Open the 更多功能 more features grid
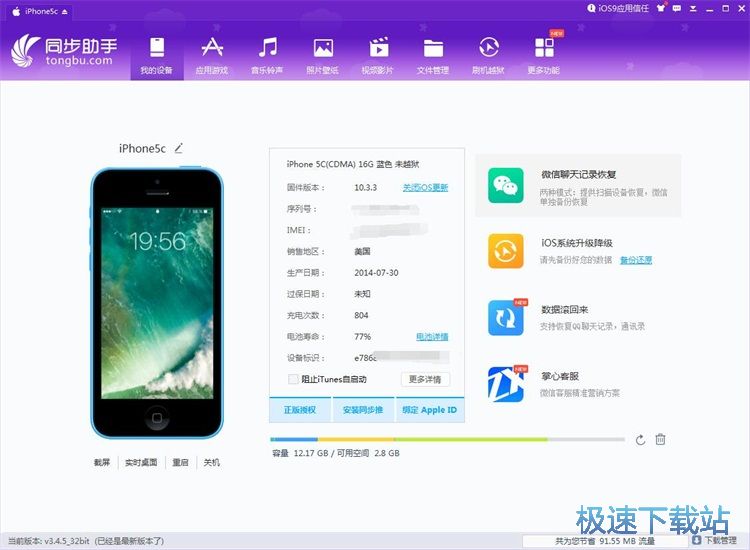This screenshot has width=750, height=550. [544, 56]
